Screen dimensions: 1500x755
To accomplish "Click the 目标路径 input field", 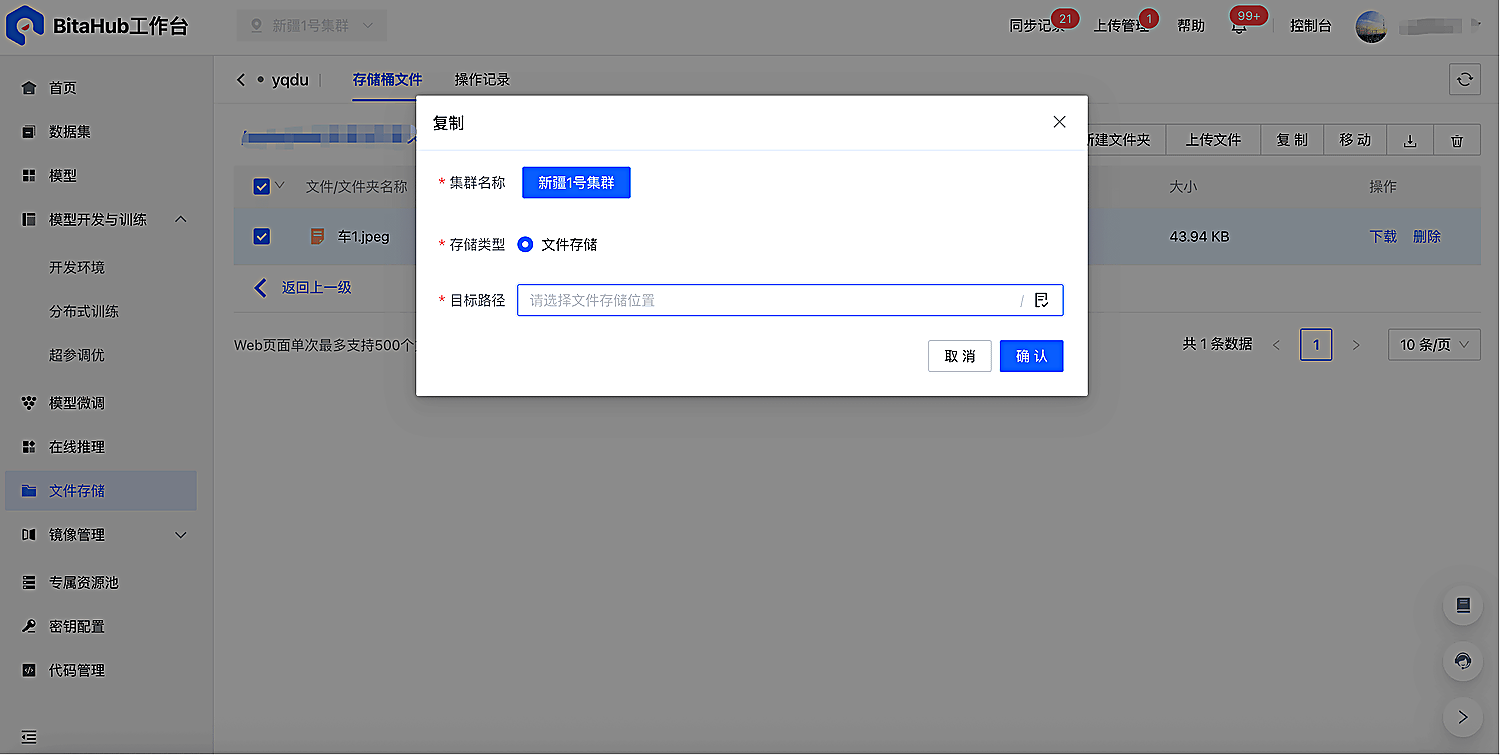I will tap(790, 300).
